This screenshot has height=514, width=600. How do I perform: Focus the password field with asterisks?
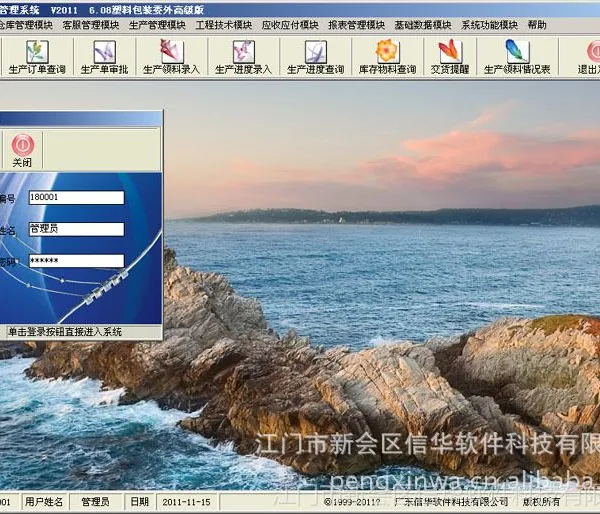[x=77, y=261]
